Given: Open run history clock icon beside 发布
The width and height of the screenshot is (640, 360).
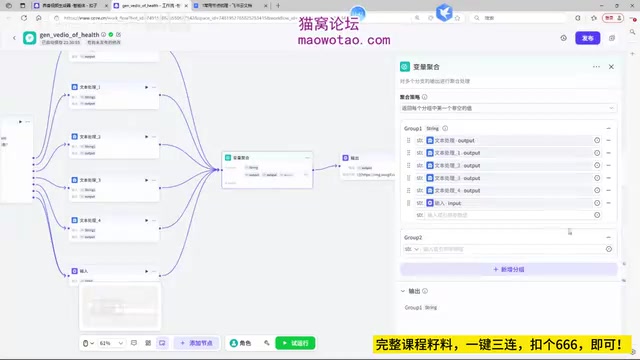Looking at the screenshot, I should [563, 38].
